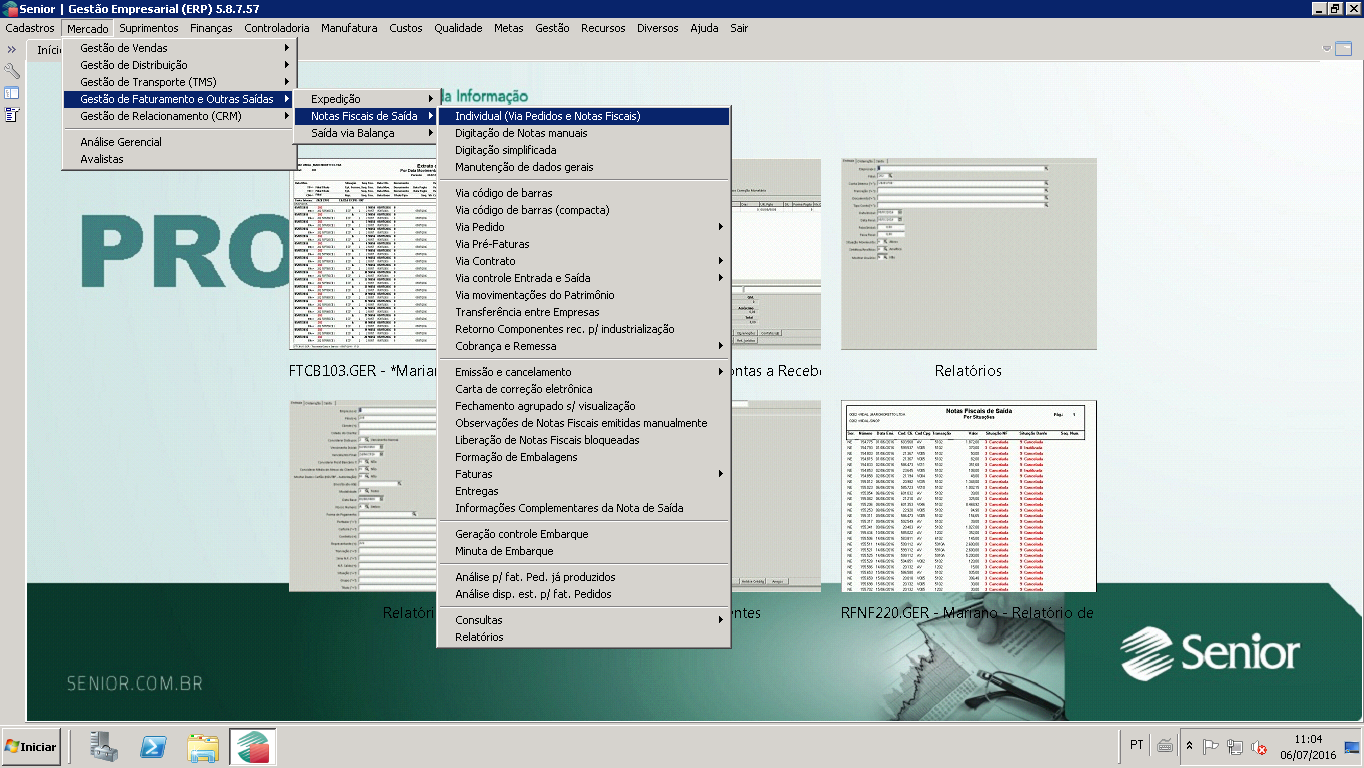Expand Emissão e cancelamento submenu
Screen dimensions: 1364x768
pyautogui.click(x=584, y=372)
